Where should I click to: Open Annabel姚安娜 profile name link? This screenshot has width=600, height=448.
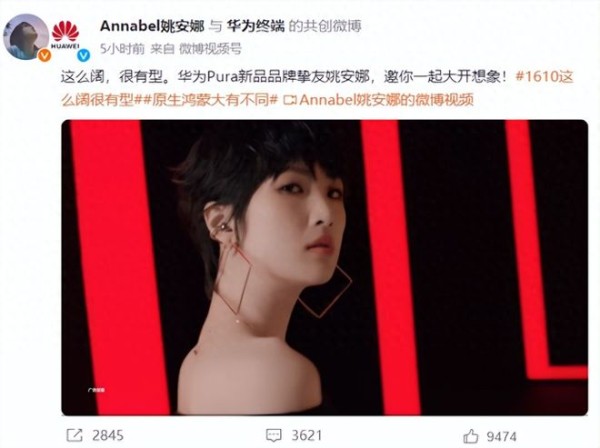[x=152, y=26]
